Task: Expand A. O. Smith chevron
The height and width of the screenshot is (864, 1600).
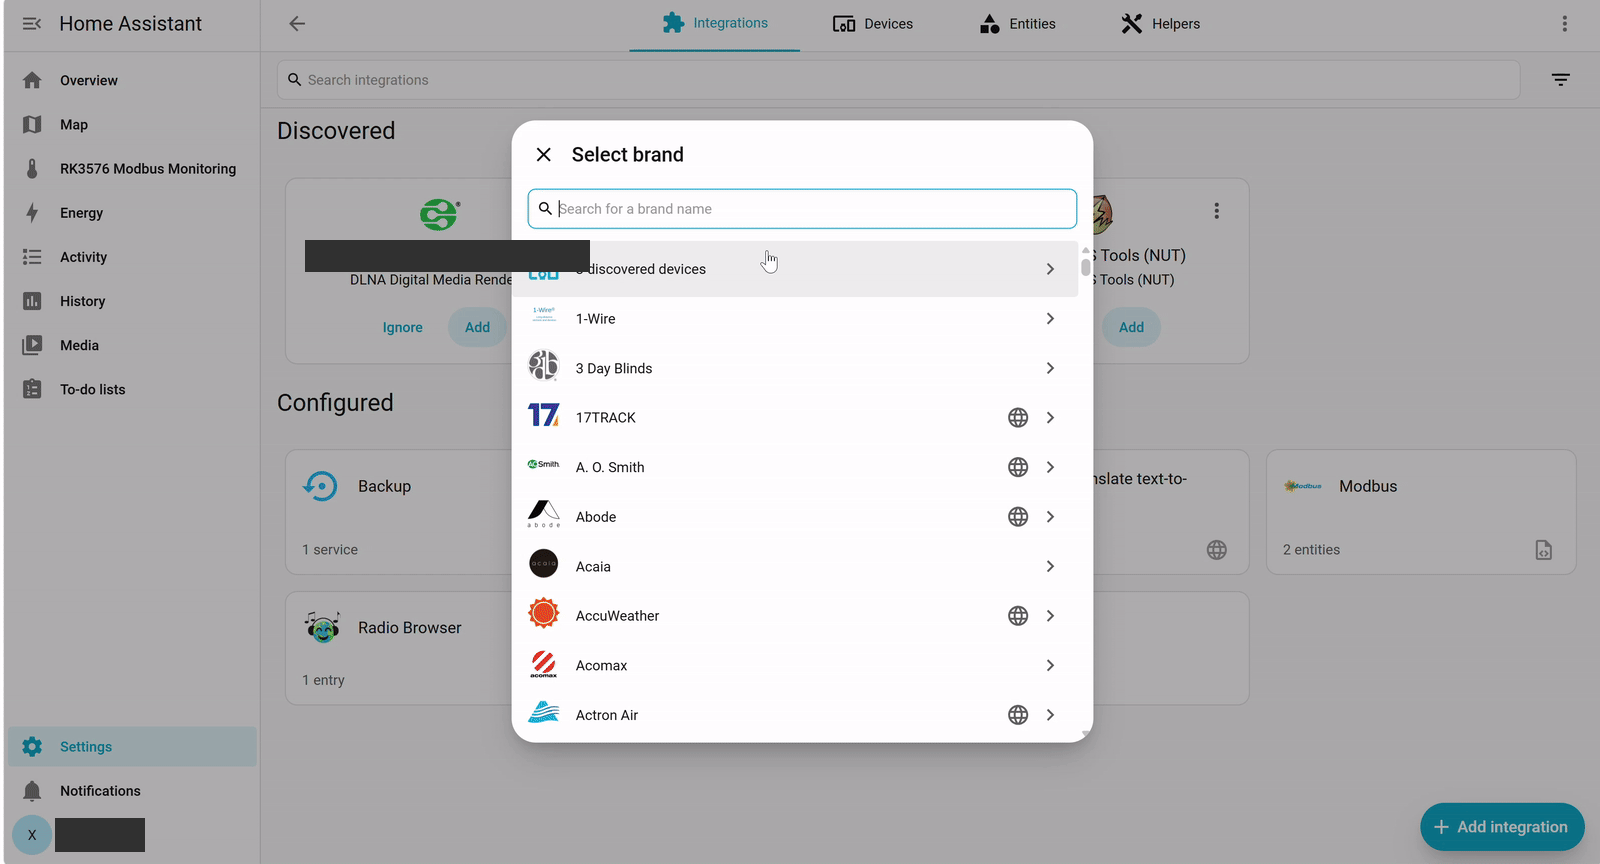Action: coord(1050,467)
